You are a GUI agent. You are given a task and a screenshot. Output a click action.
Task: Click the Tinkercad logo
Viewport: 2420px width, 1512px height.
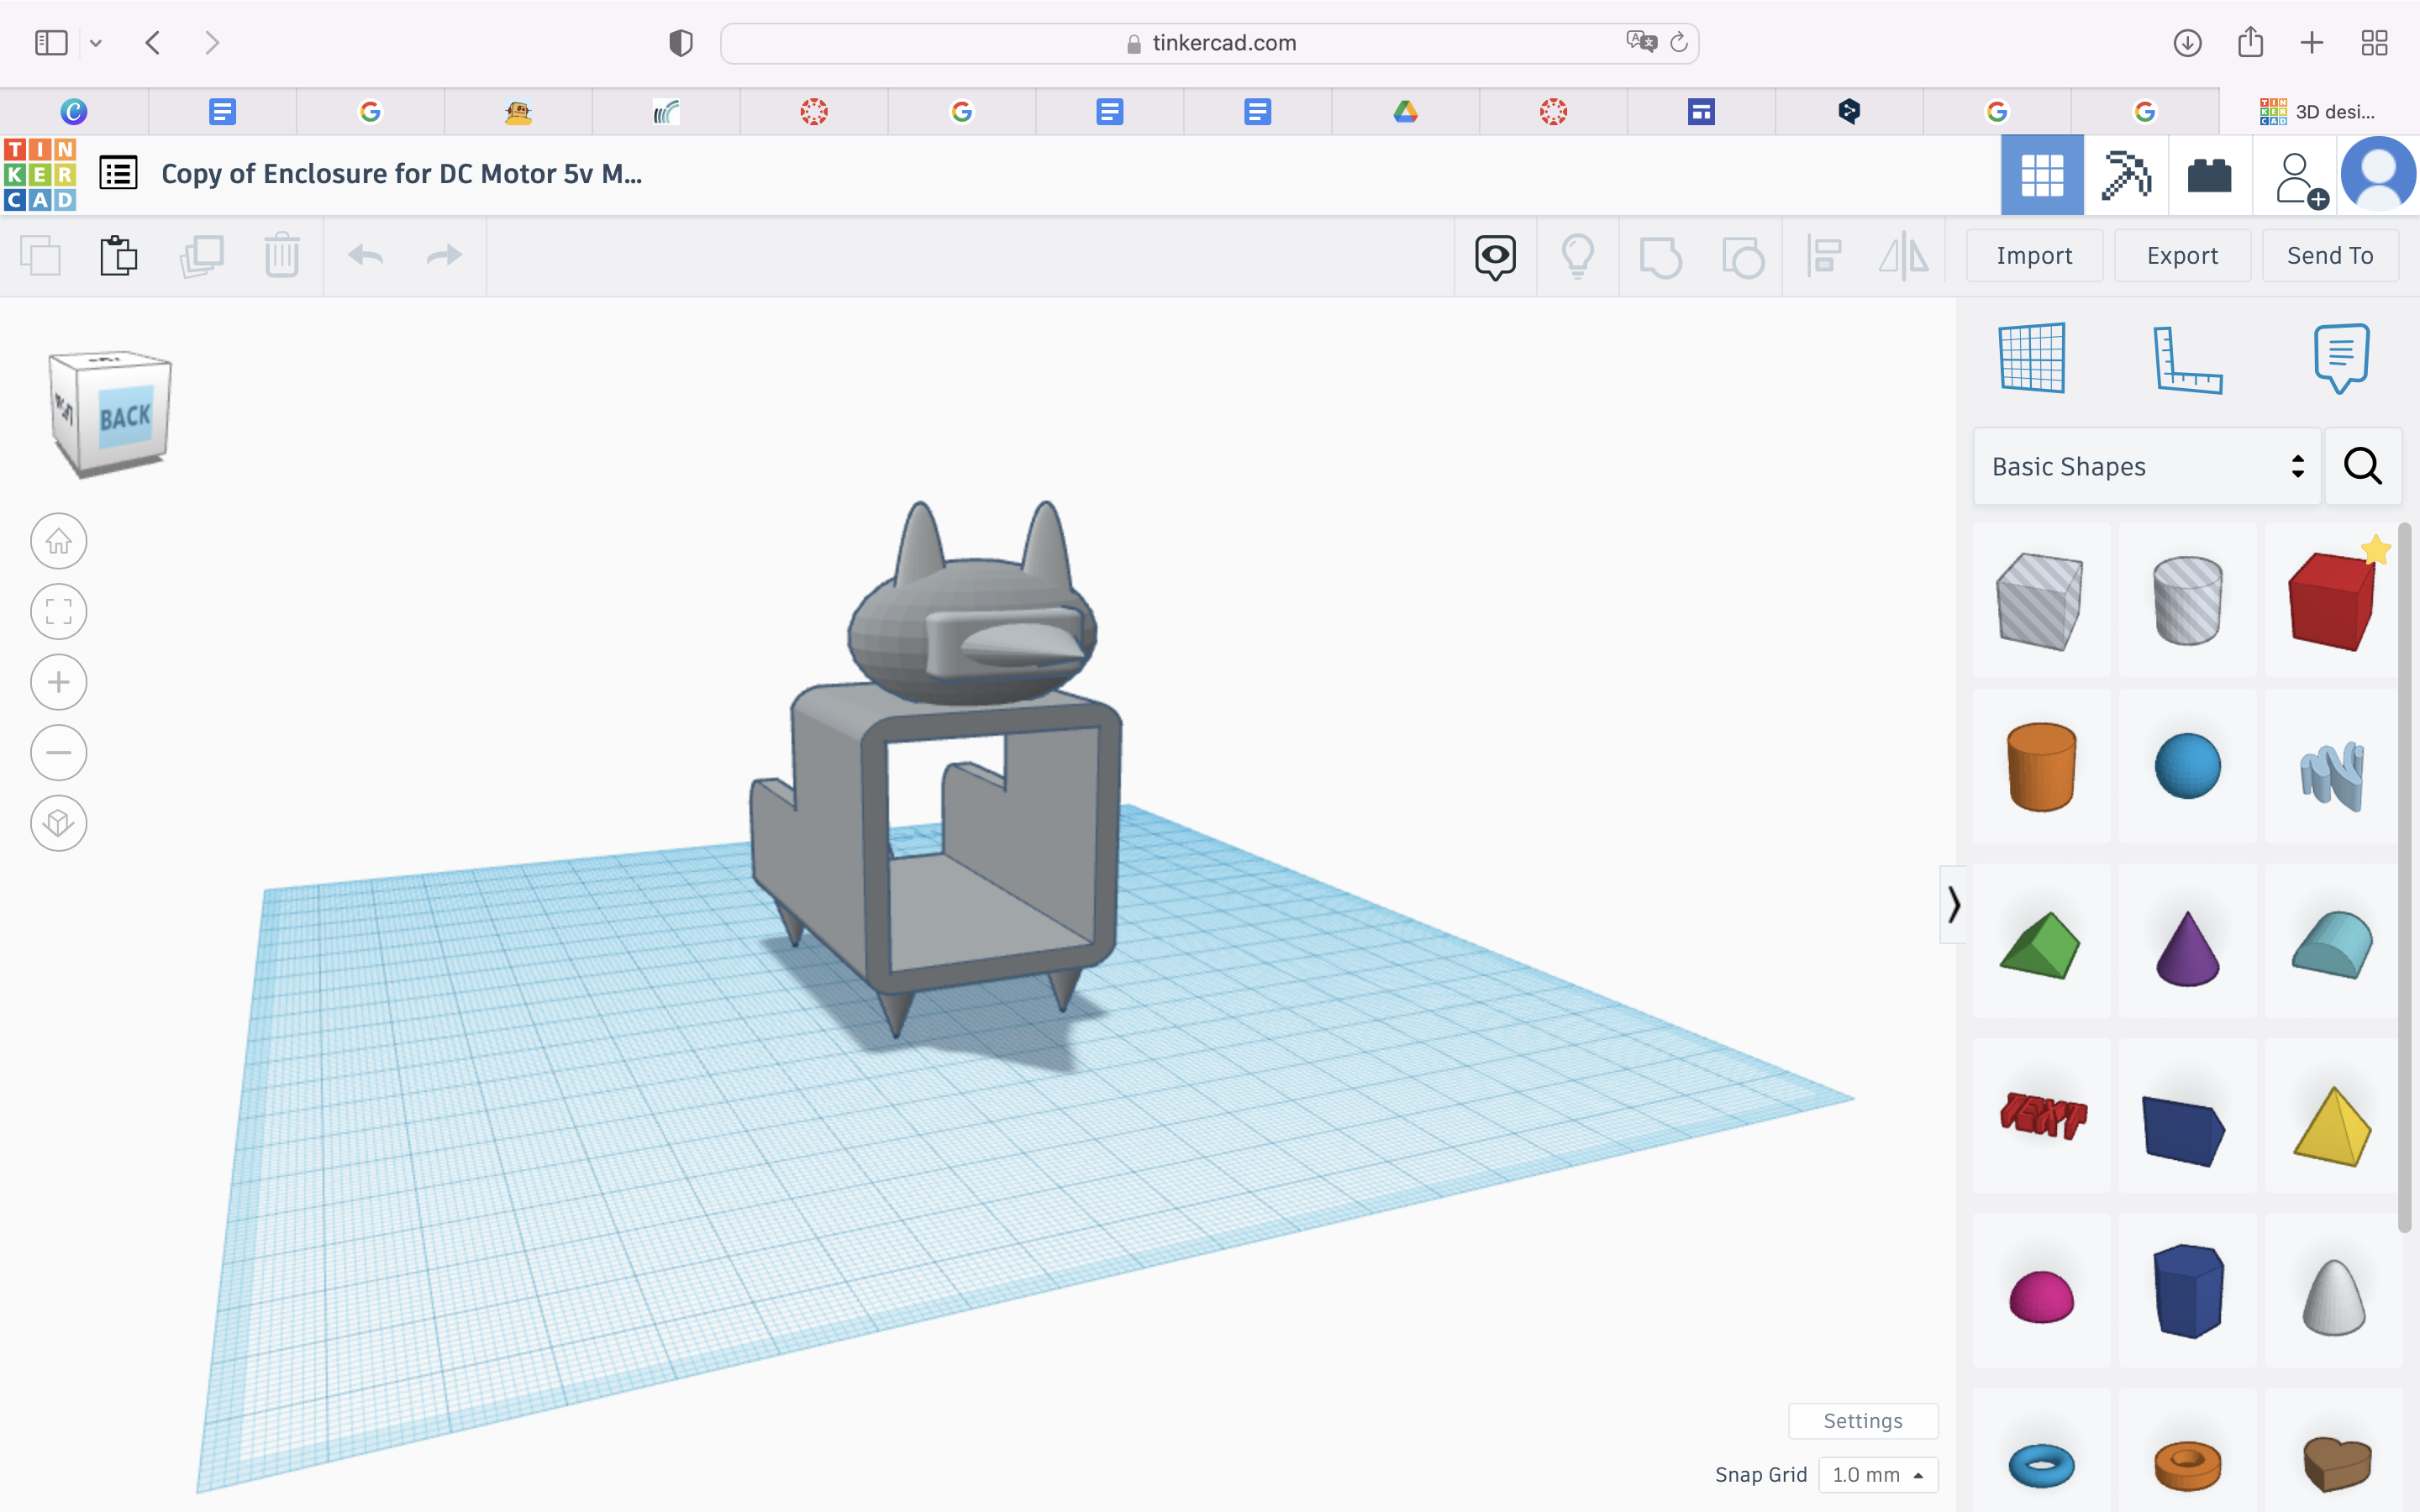click(40, 175)
